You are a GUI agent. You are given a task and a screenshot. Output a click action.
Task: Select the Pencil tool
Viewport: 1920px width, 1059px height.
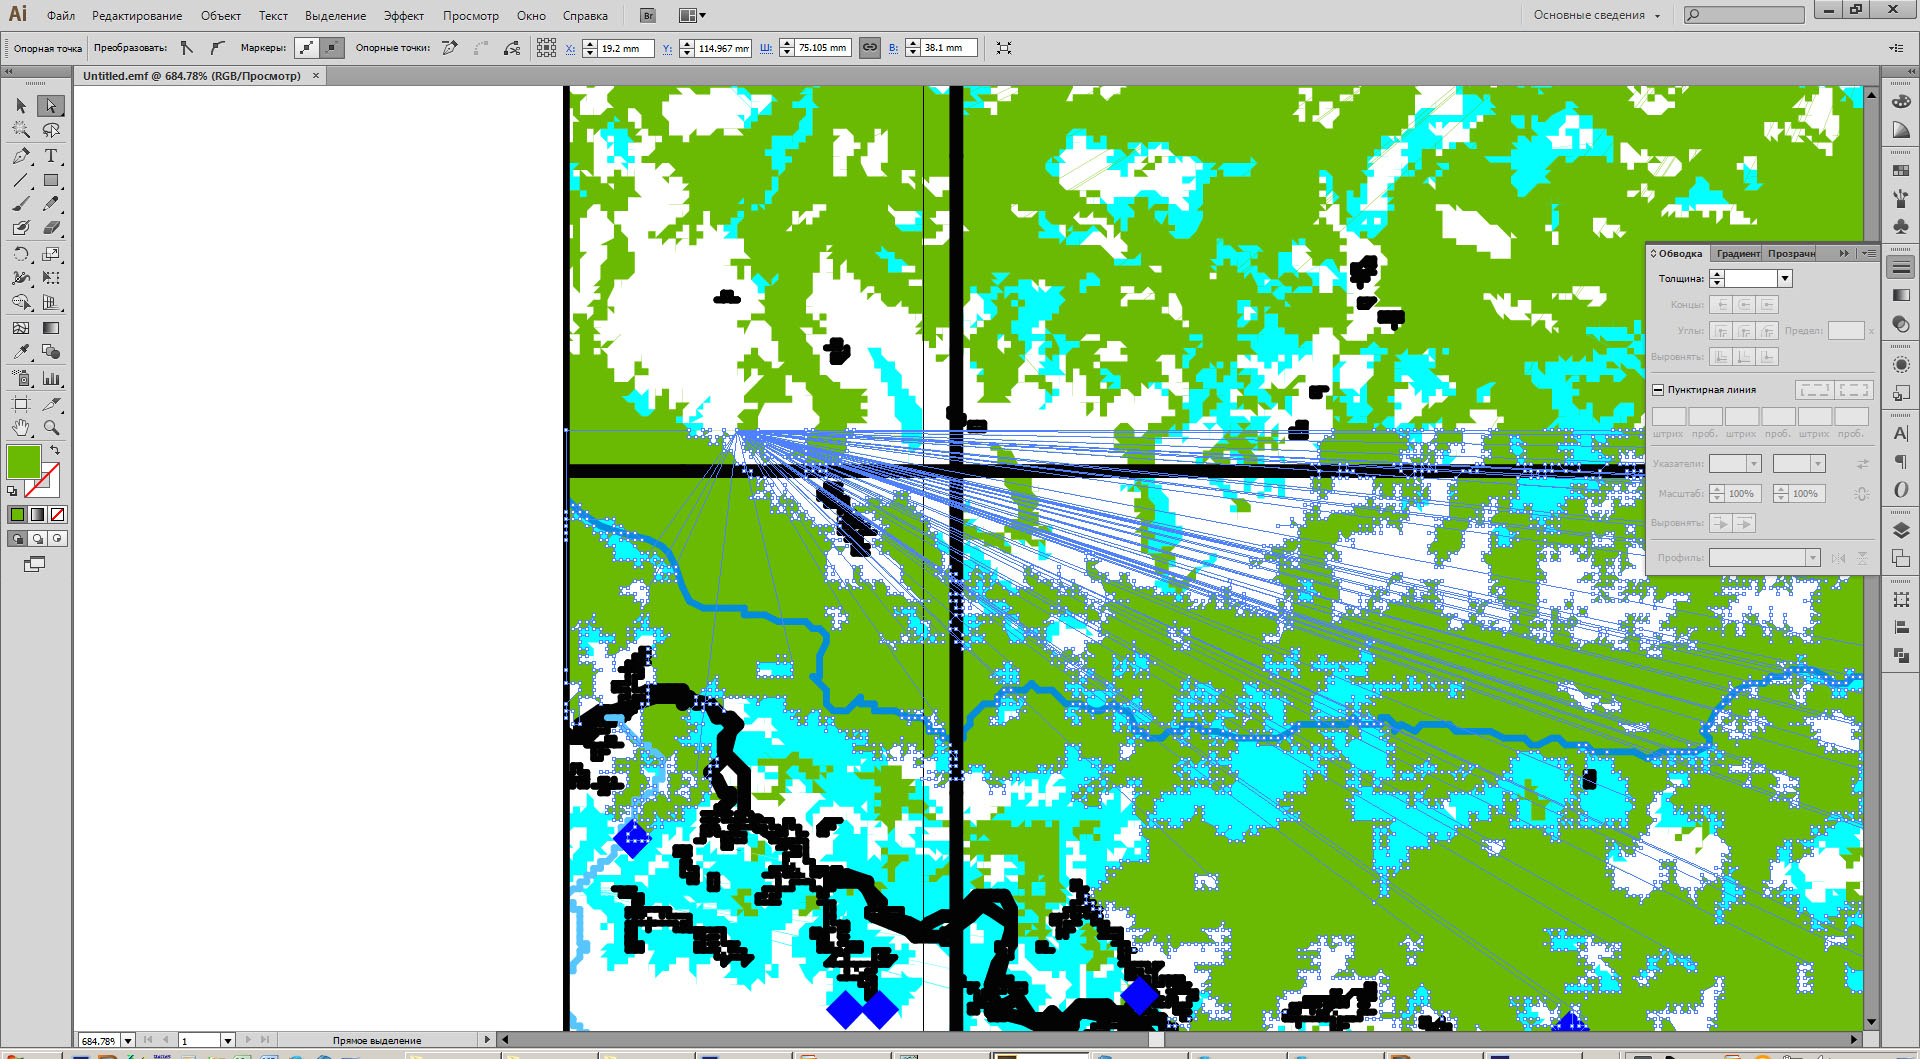point(51,204)
